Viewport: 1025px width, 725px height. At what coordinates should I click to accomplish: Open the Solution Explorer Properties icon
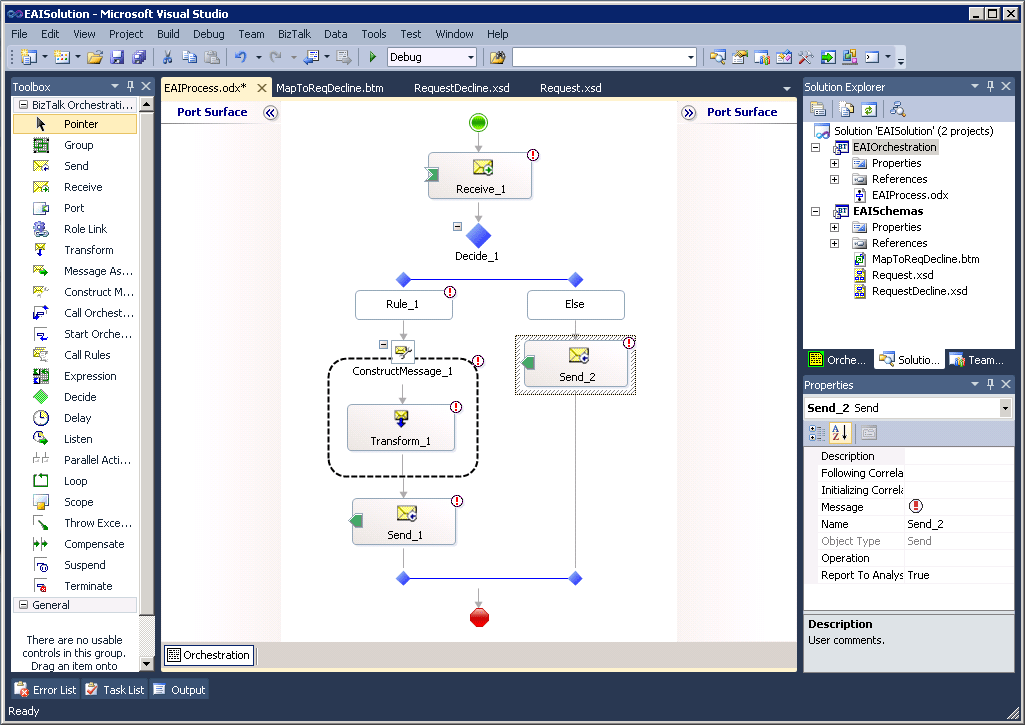818,108
